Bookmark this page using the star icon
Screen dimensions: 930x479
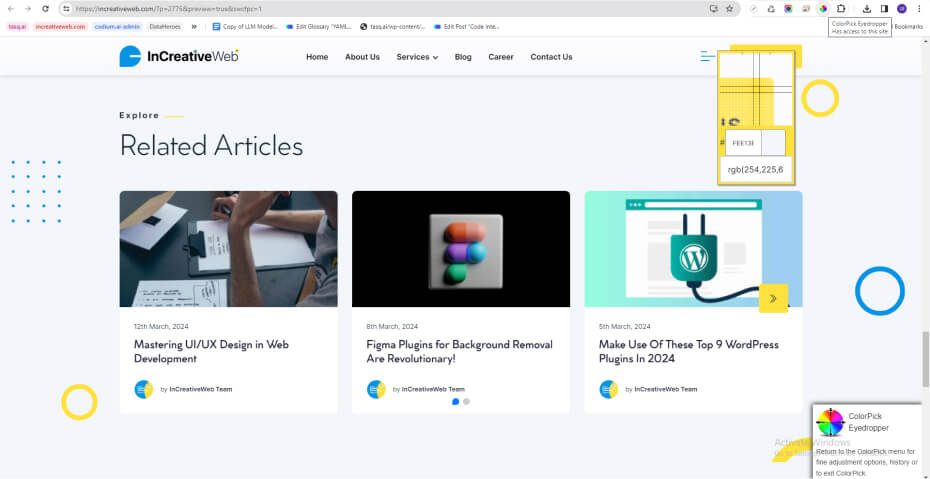[729, 8]
